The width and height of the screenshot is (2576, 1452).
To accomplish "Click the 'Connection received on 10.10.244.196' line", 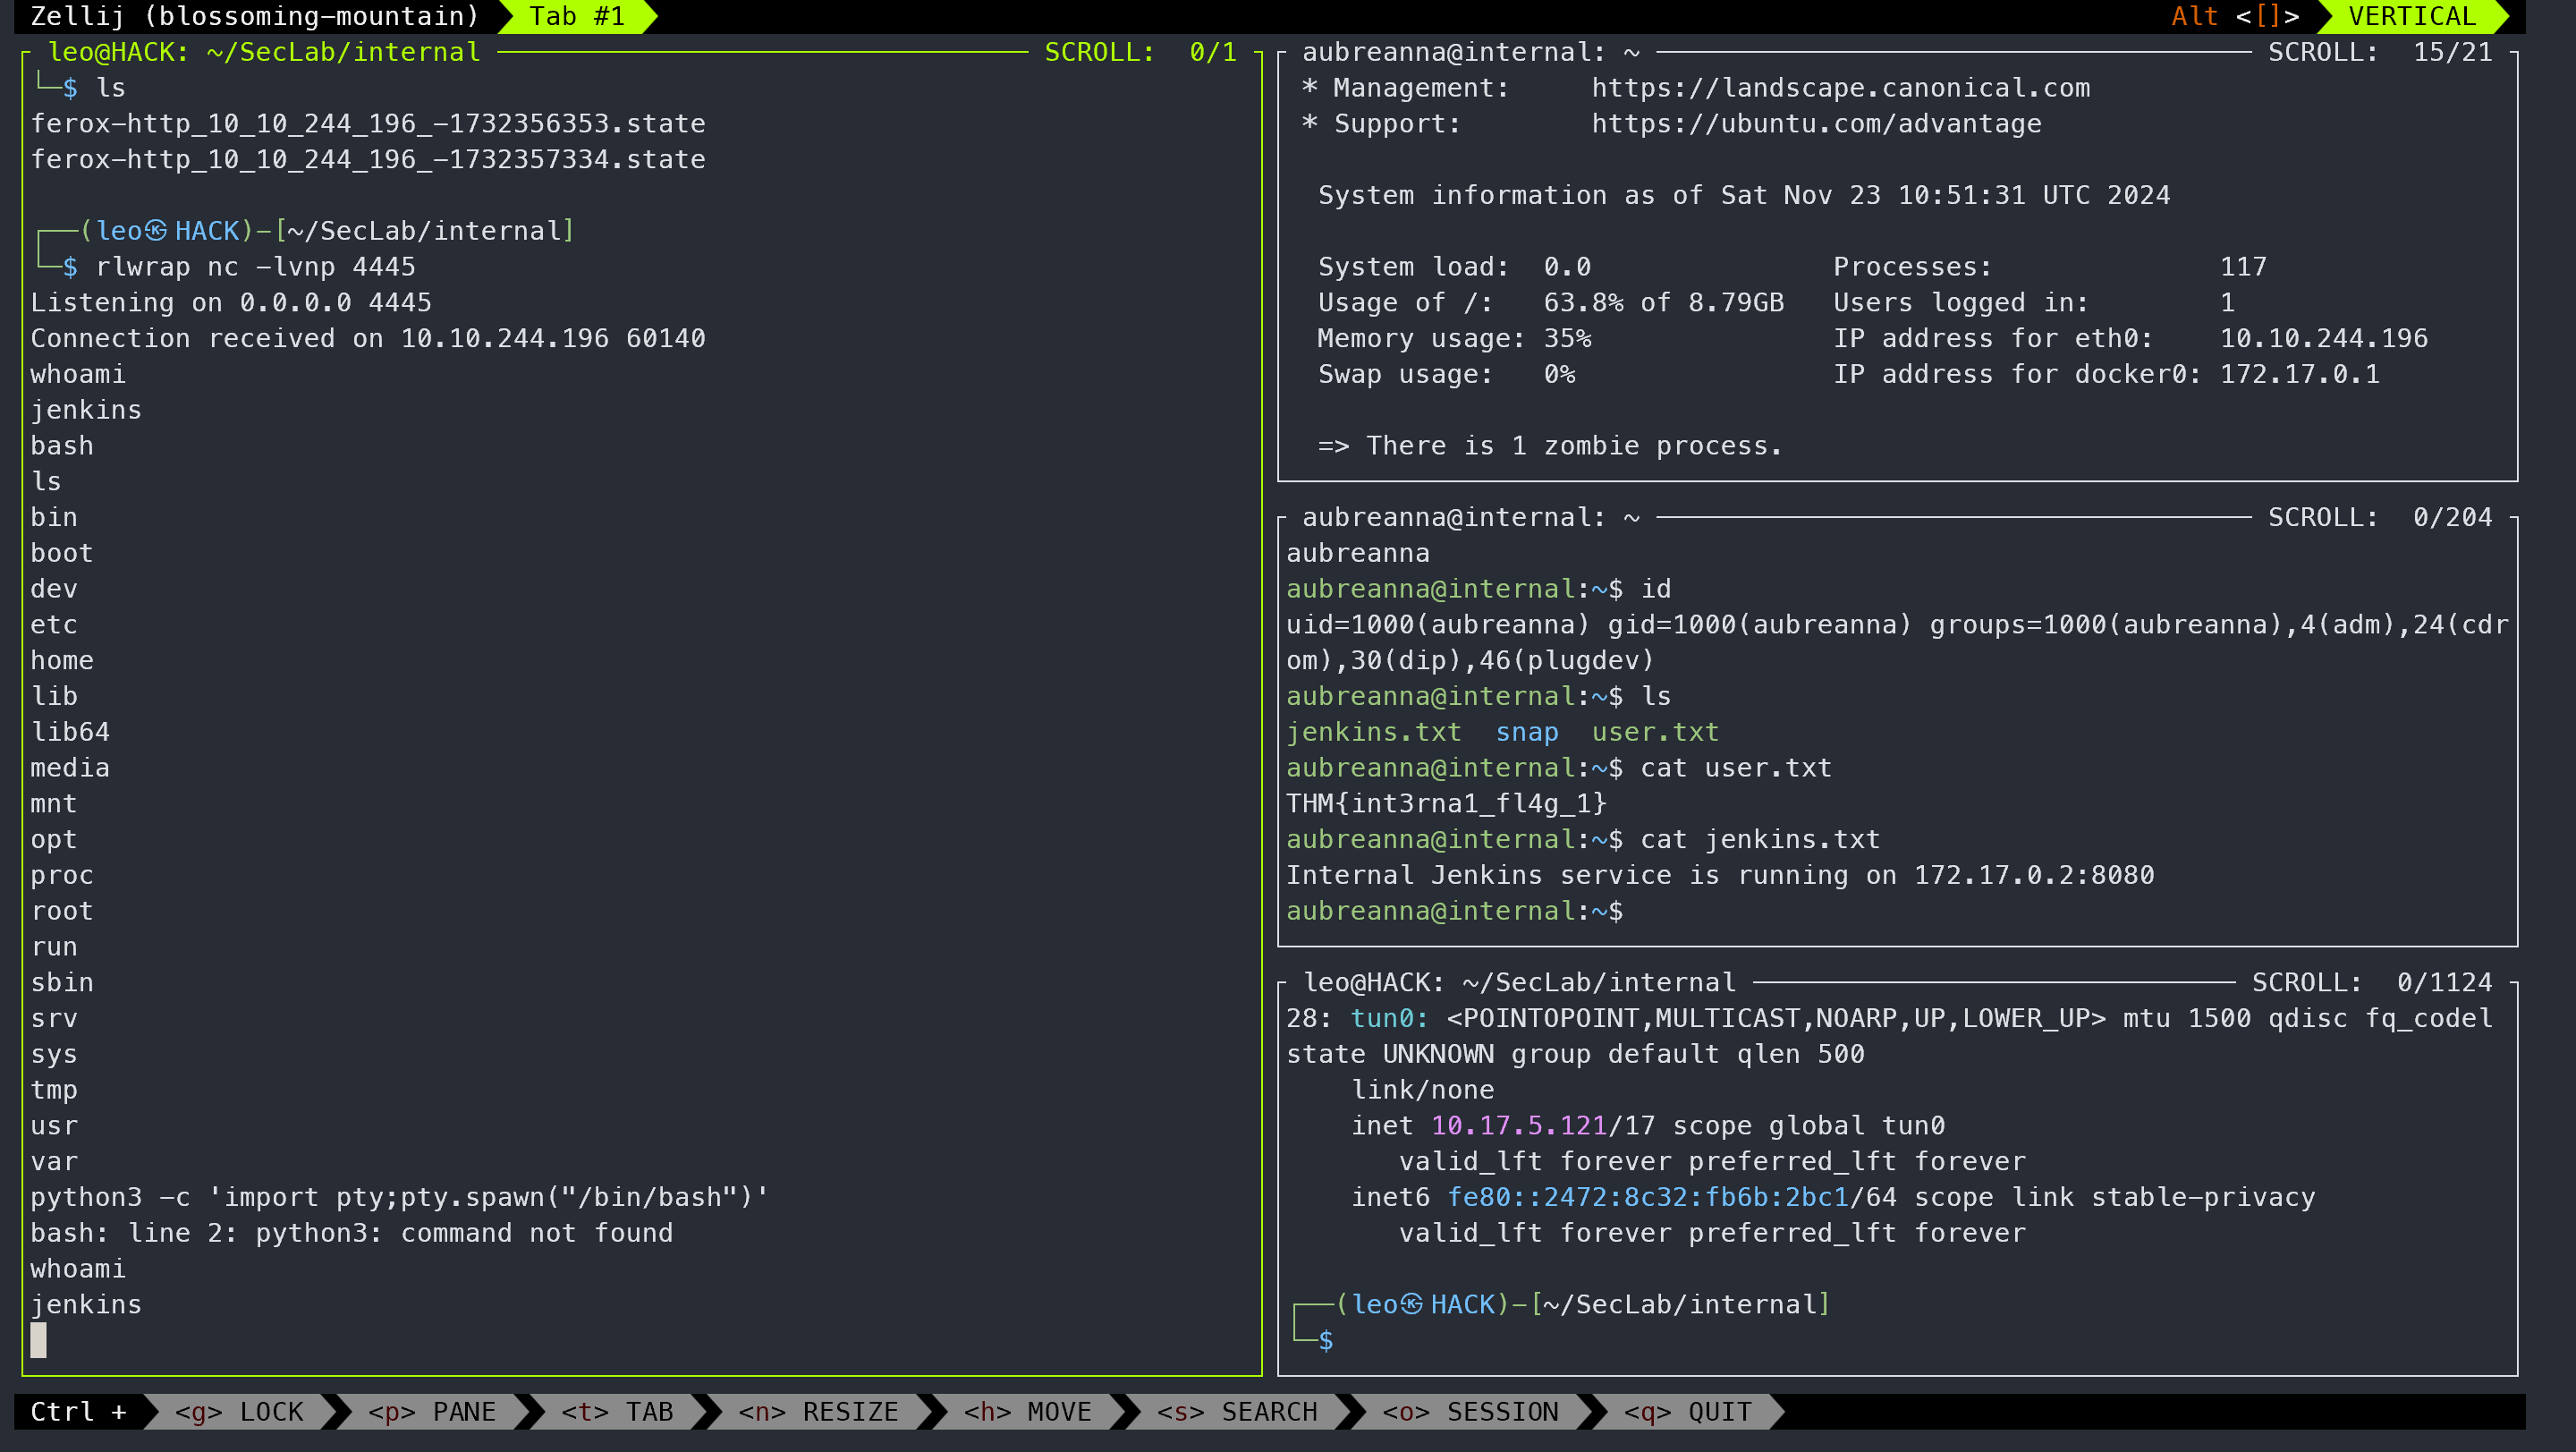I will point(368,339).
